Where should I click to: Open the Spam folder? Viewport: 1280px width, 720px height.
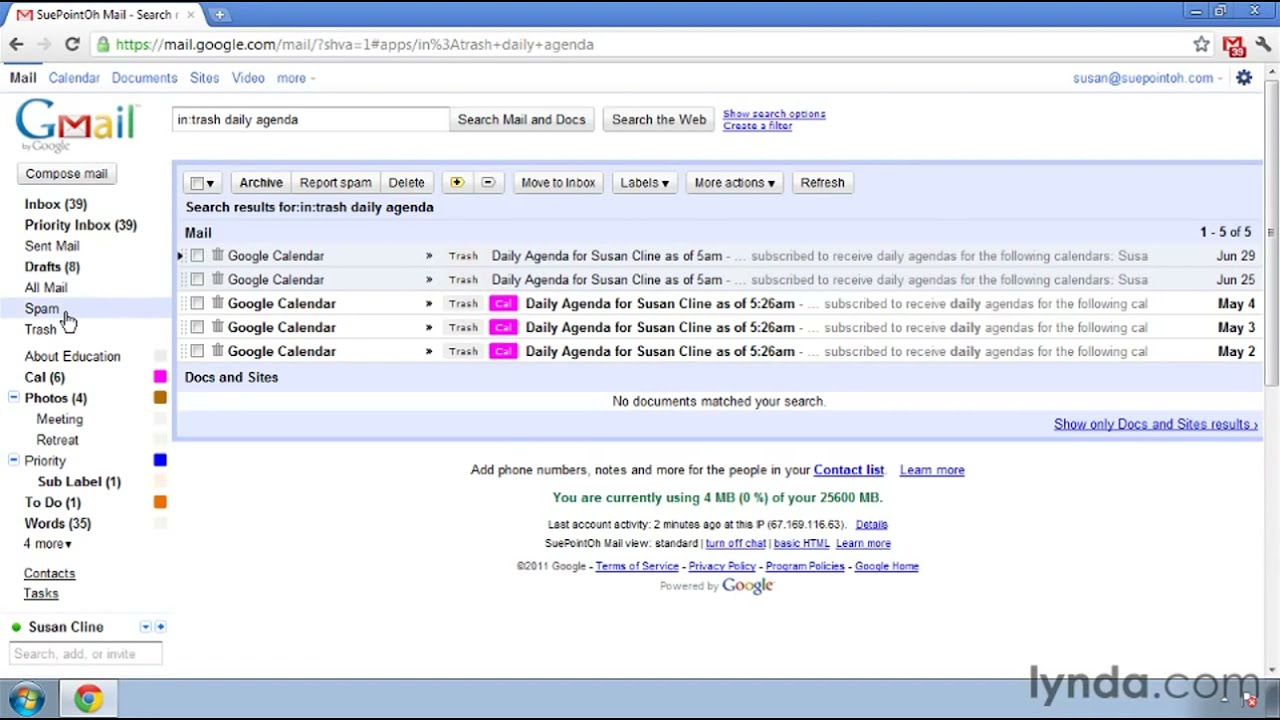(42, 308)
